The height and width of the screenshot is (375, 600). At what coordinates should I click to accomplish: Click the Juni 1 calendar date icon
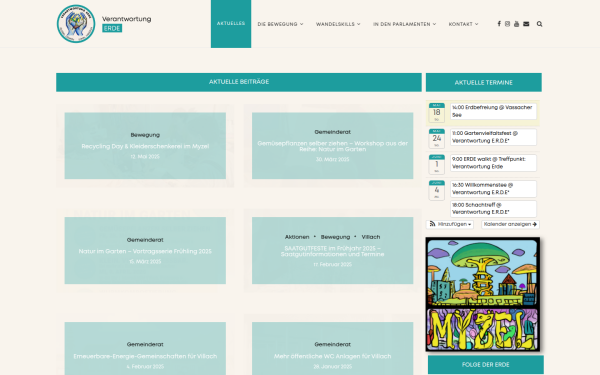click(437, 164)
